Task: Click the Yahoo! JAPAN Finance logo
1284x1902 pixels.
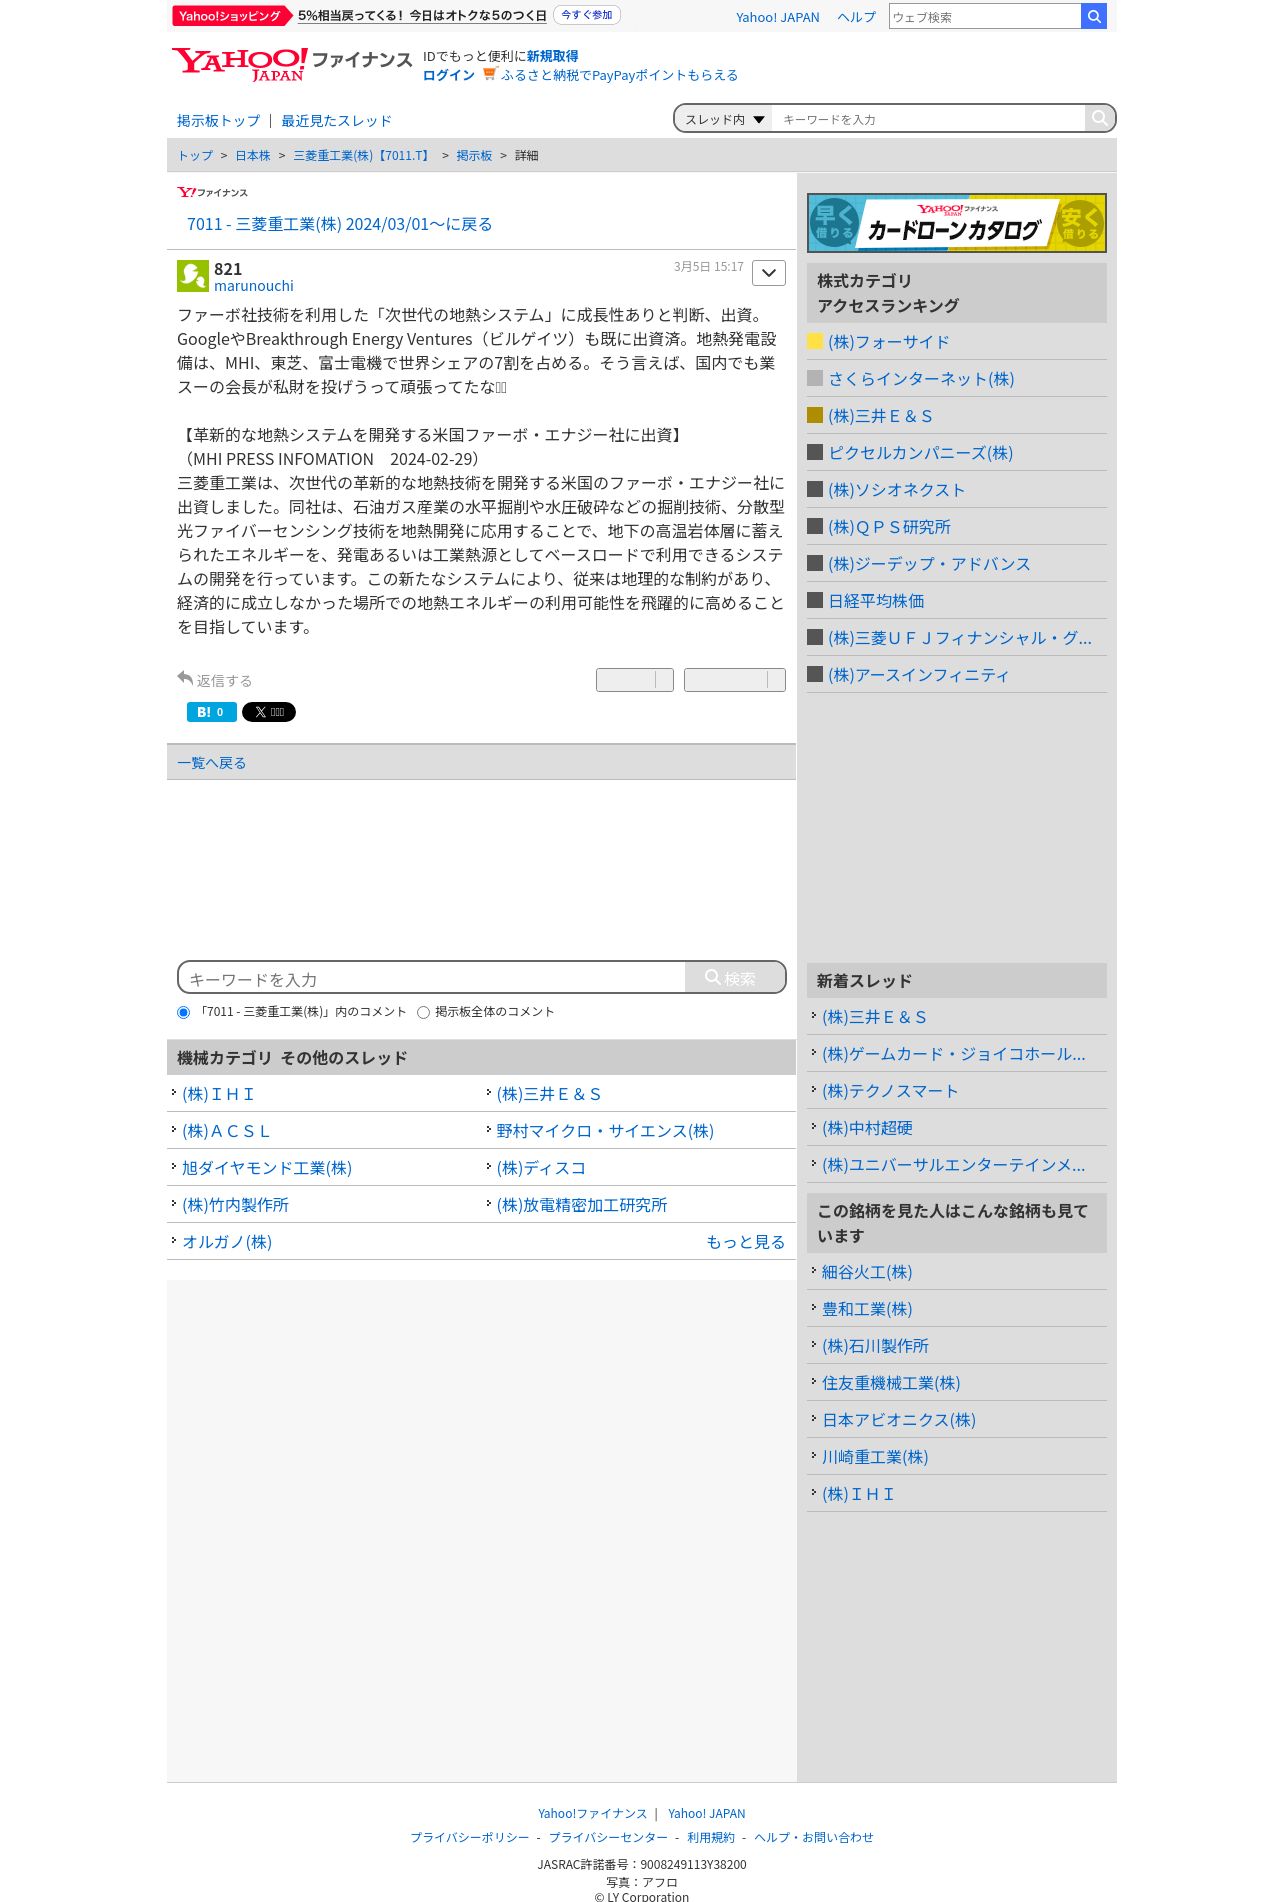Action: [292, 64]
